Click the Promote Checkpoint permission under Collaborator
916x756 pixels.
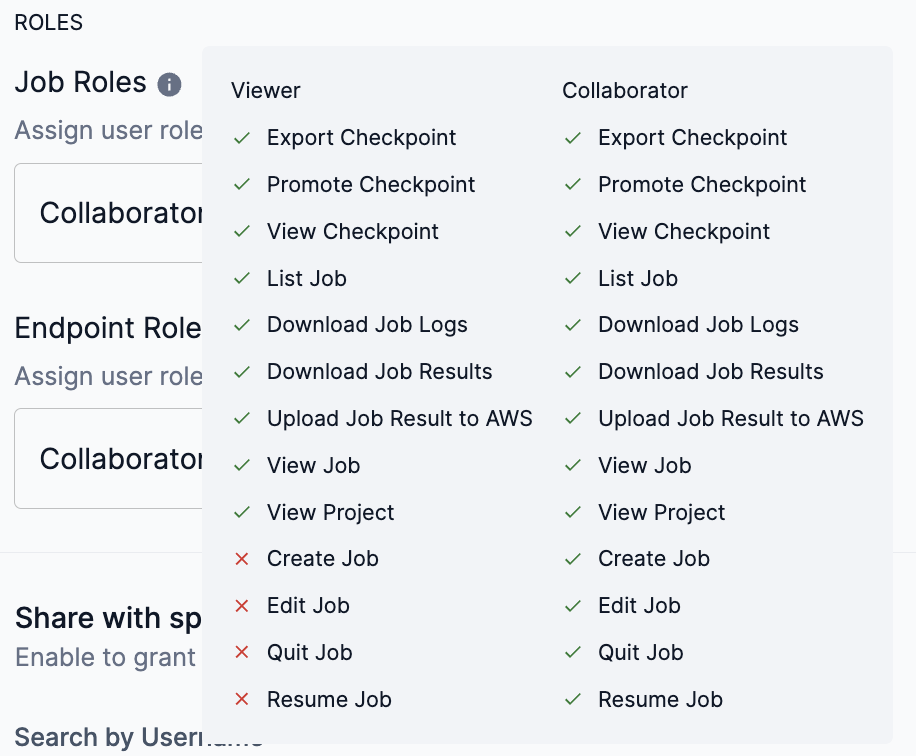pos(701,184)
